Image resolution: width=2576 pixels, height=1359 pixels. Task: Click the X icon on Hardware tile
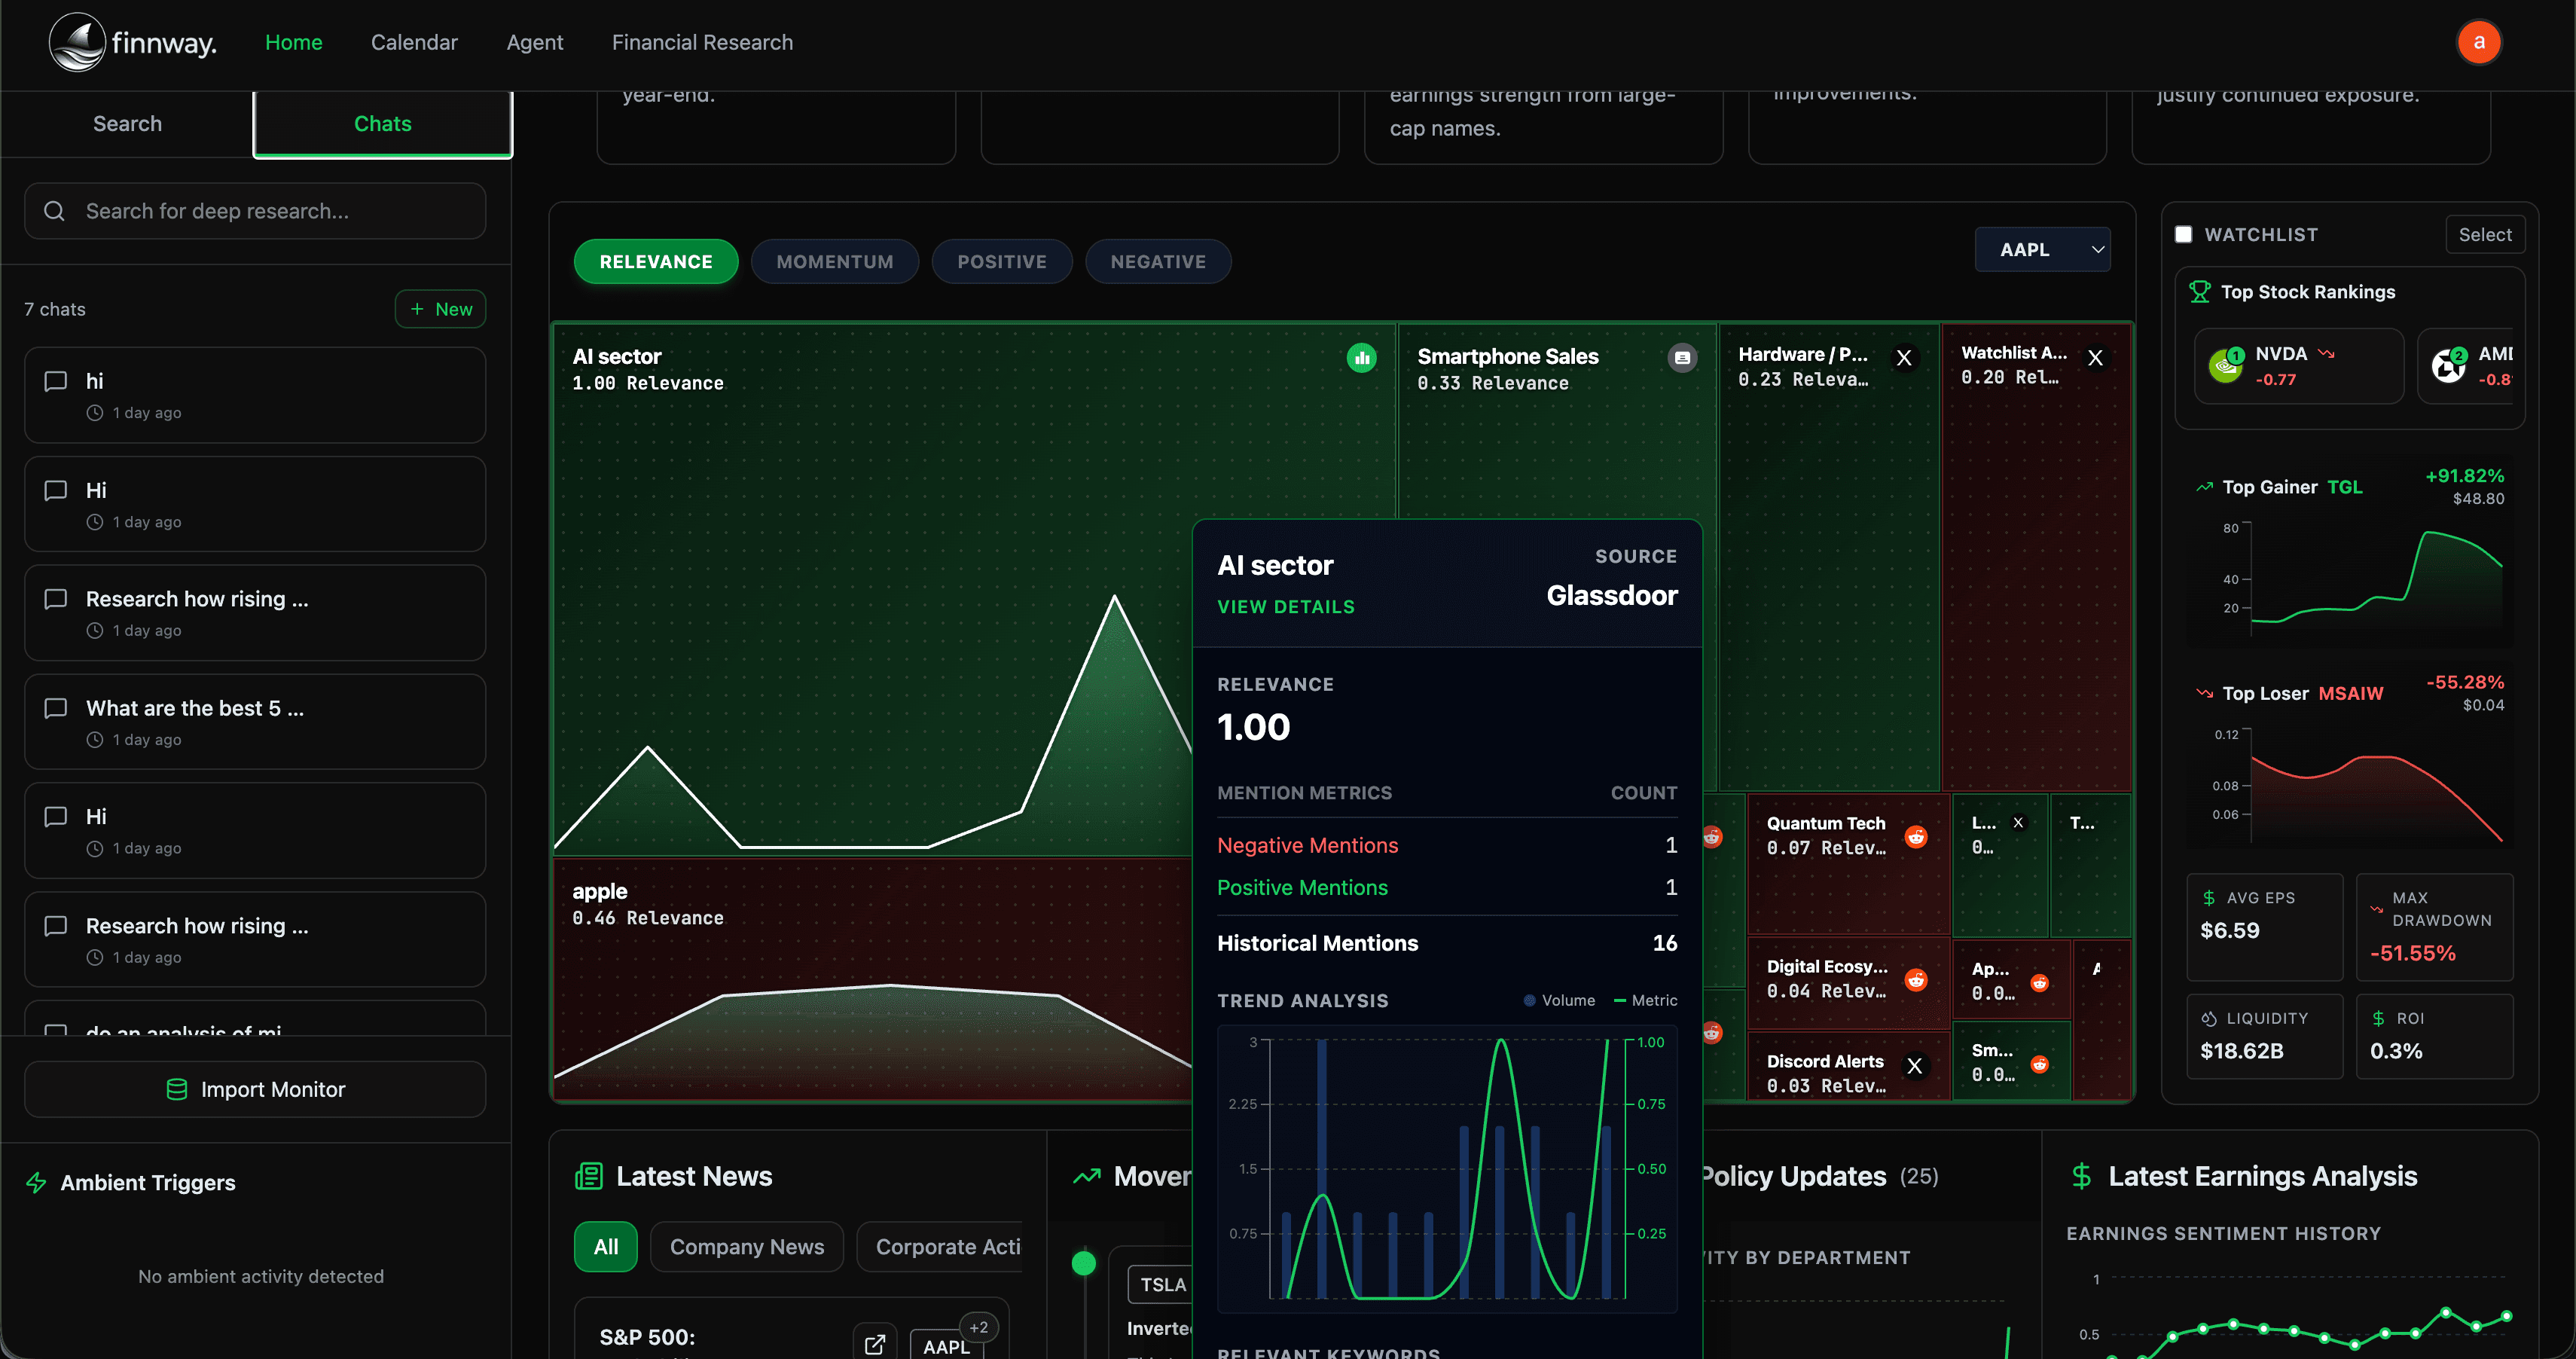1904,358
